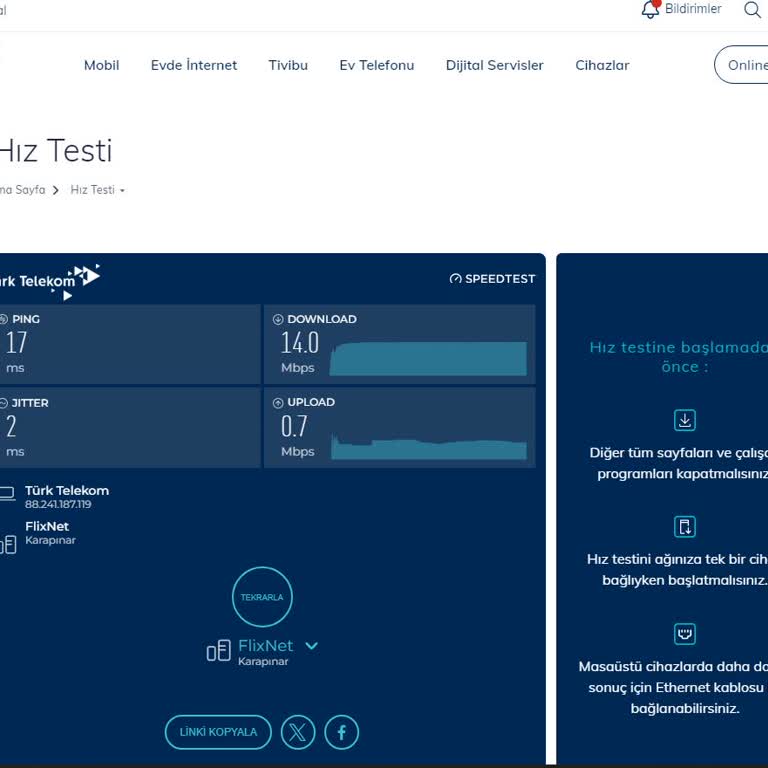768x768 pixels.
Task: Click the breadcrumb chevron after Ana Sayfa
Action: (56, 190)
